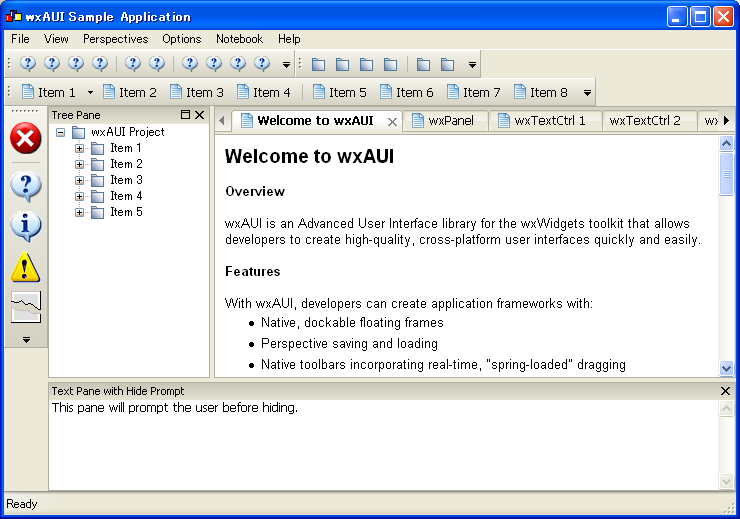Screen dimensions: 740x519
Task: Click the 'Text Pane with Hide Prompt' caption
Action: [x=118, y=391]
